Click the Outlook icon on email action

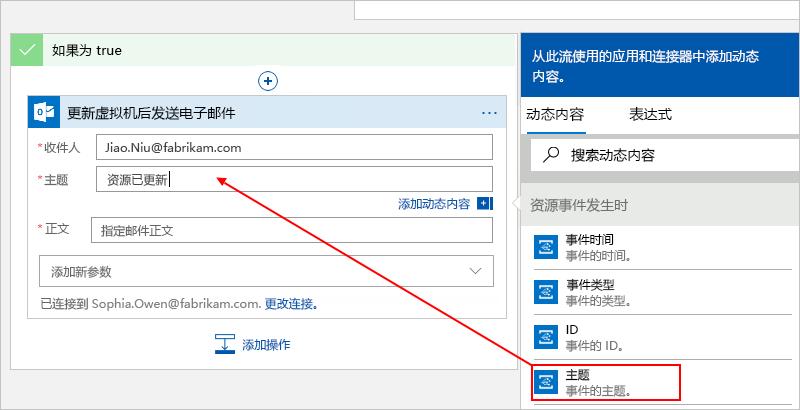[x=44, y=112]
